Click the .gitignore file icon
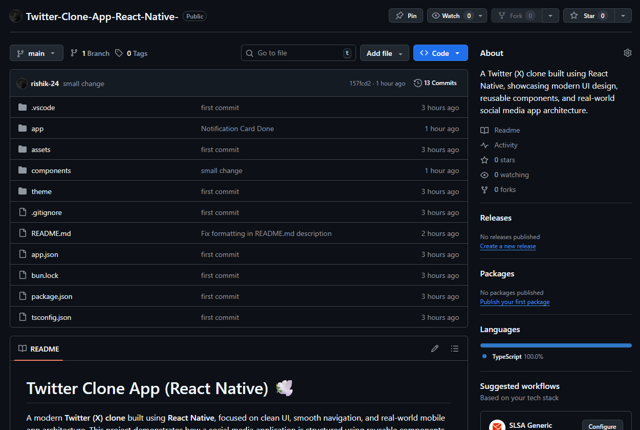640x430 pixels. pos(22,212)
